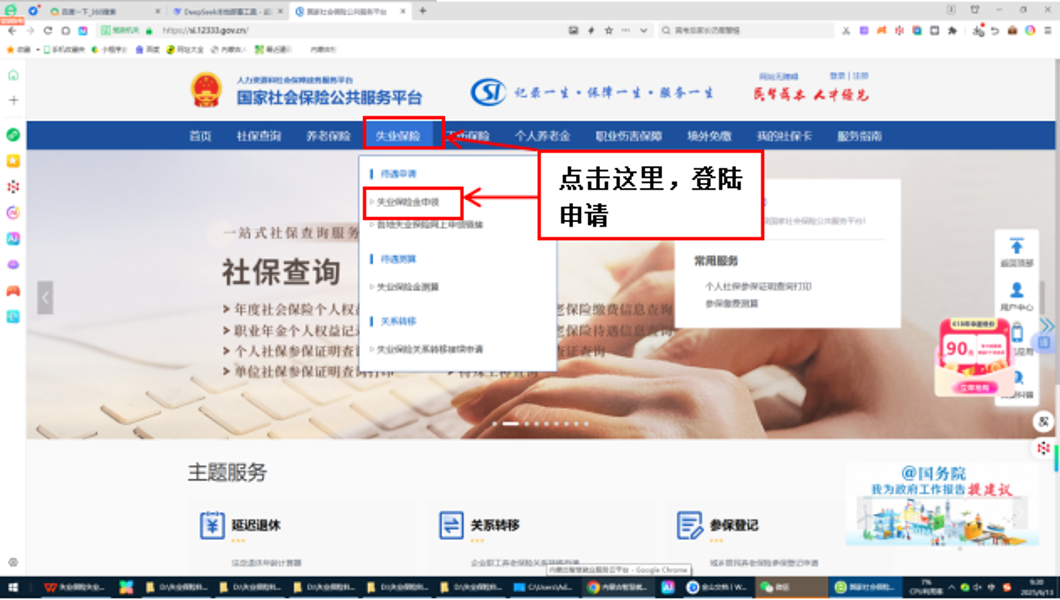Viewport: 1060px width, 600px height.
Task: Open 个人社保参保证明查询打印 link
Action: click(758, 287)
